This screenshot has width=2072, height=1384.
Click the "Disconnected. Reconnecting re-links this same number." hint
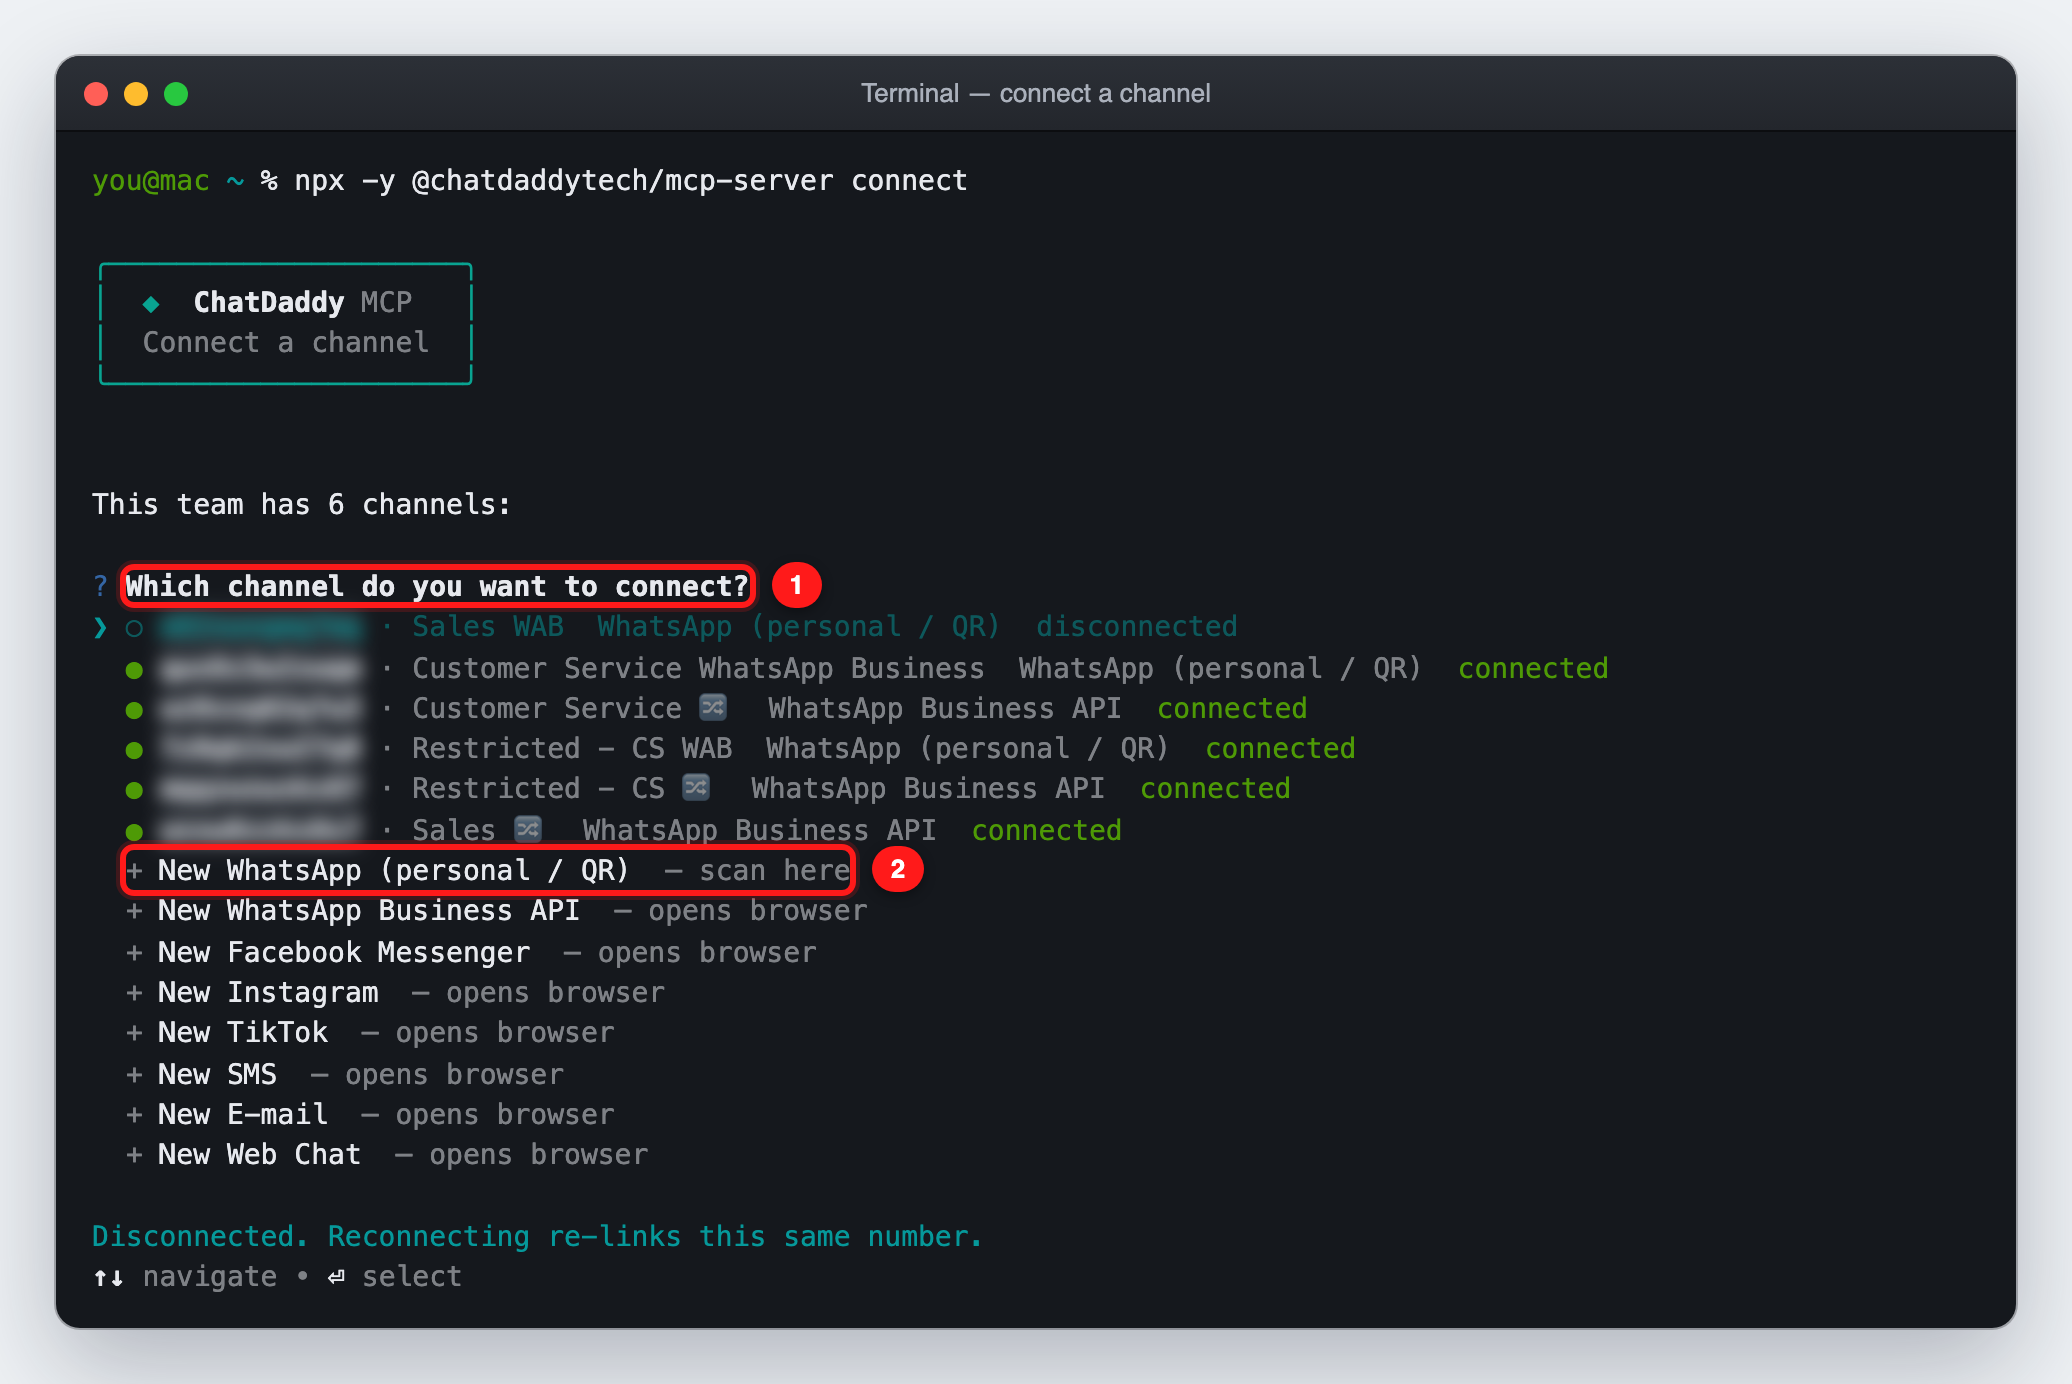(537, 1236)
